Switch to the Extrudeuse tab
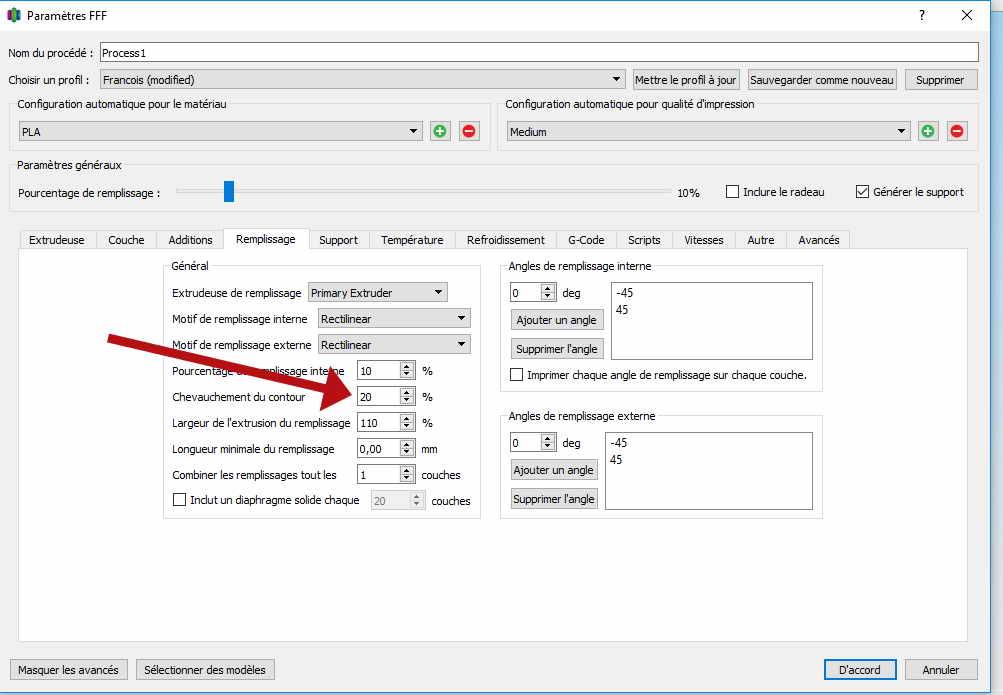Viewport: 1003px width, 695px height. point(57,240)
